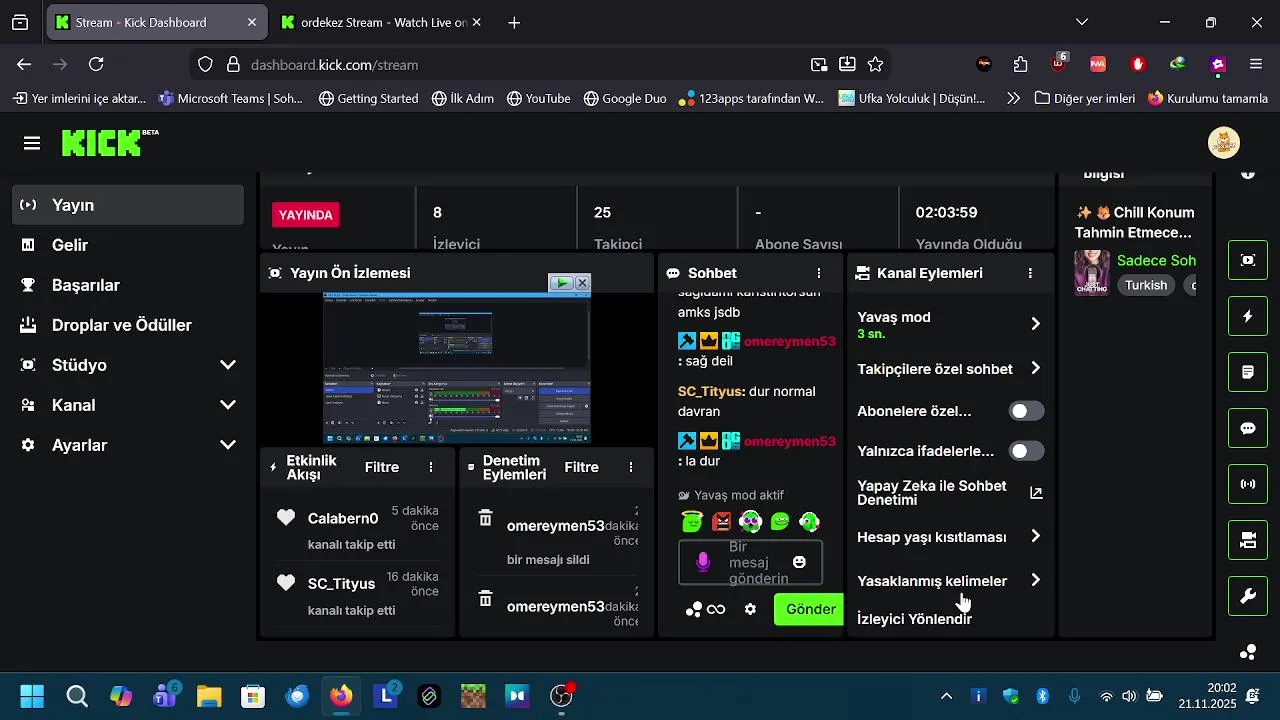
Task: Open the emoji picker in message box
Action: [x=799, y=562]
